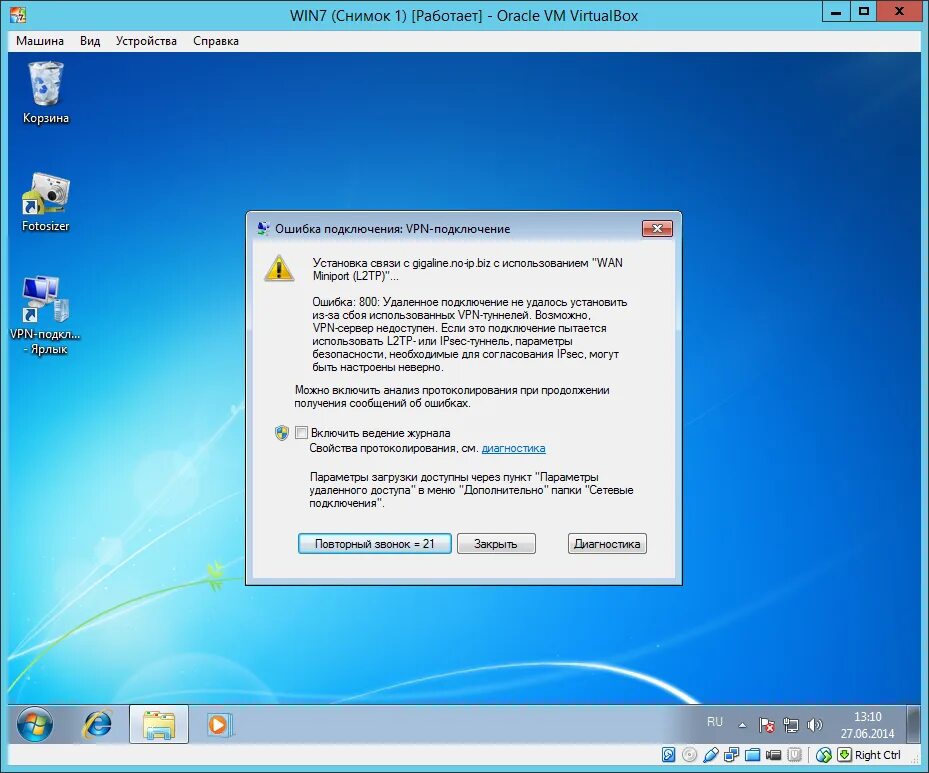This screenshot has width=929, height=773.
Task: Open the 13:10 27.06.2014 taskbar clock
Action: 867,725
